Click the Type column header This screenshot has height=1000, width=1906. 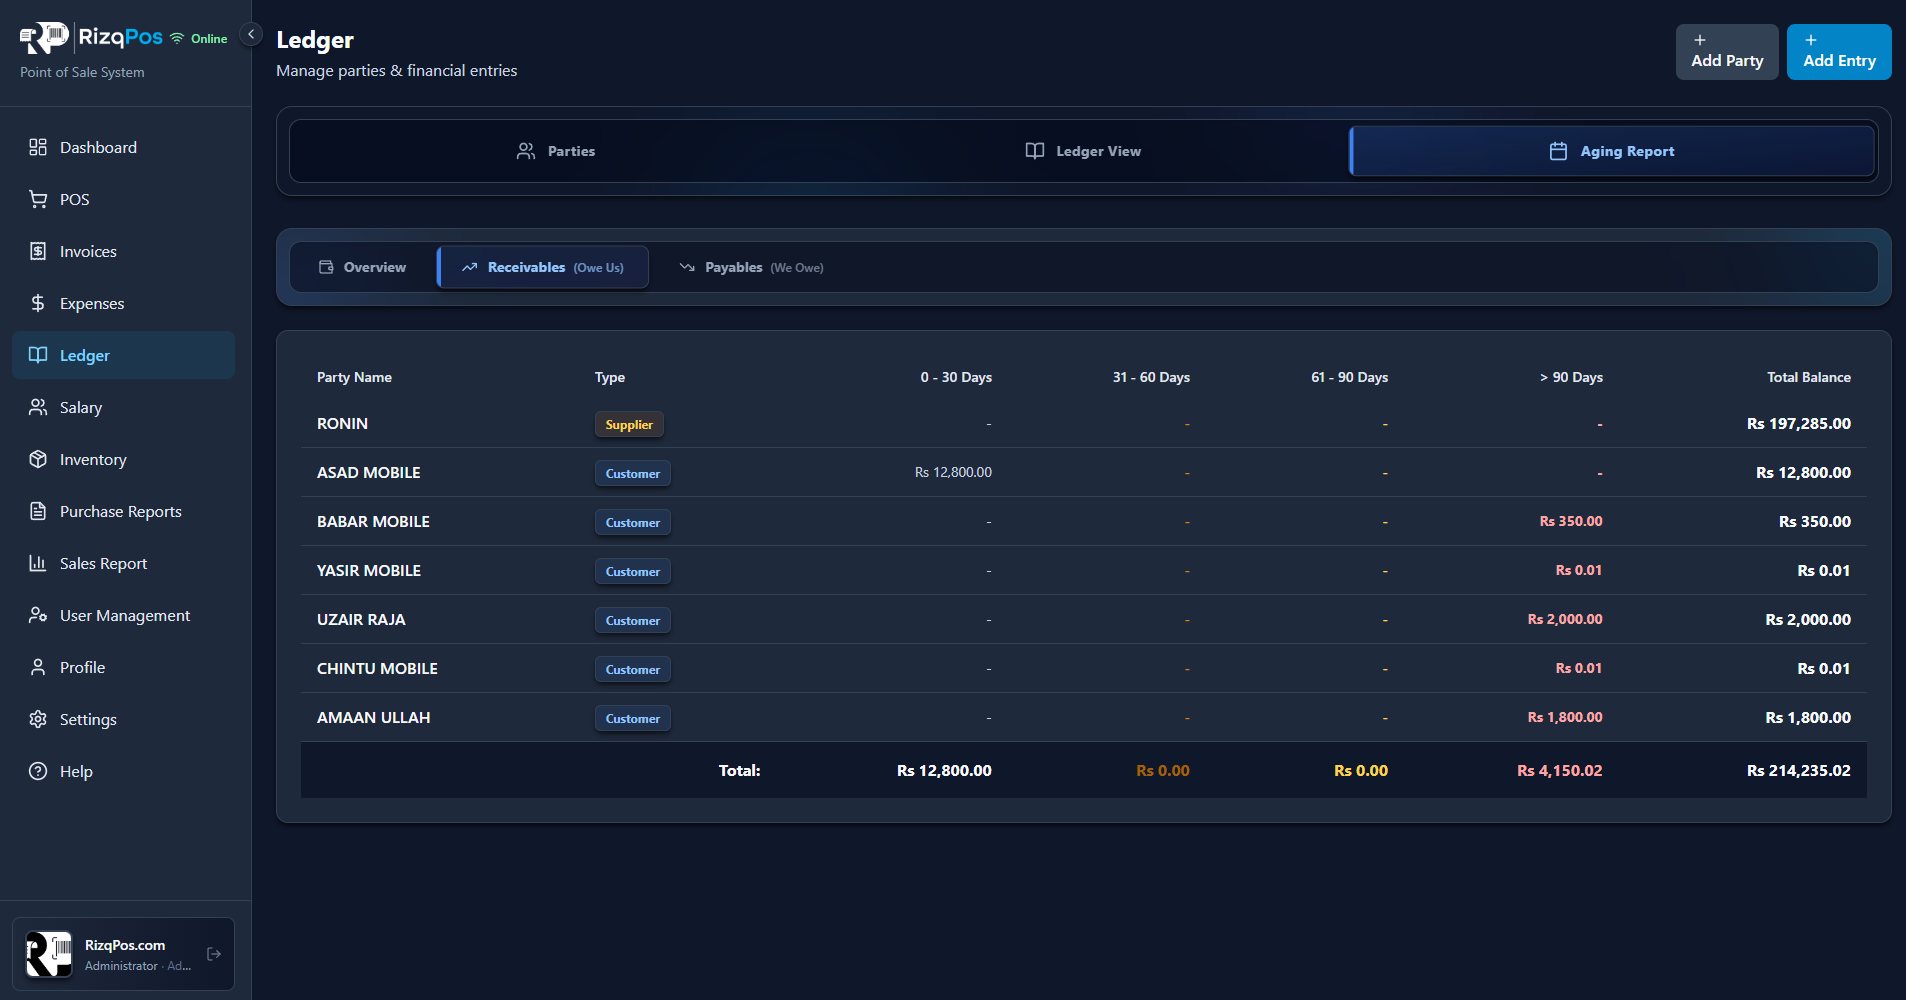tap(610, 377)
